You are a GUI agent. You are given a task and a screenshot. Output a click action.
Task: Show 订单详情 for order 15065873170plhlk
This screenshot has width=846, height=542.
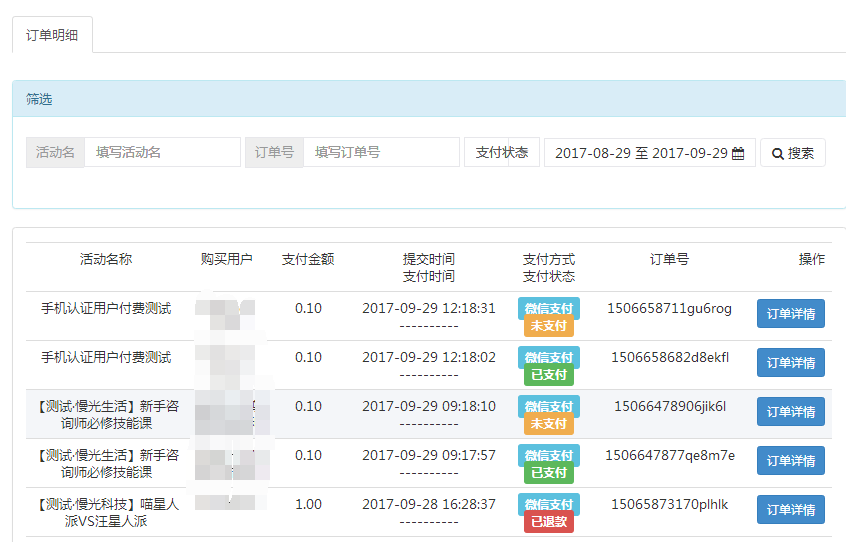point(790,509)
